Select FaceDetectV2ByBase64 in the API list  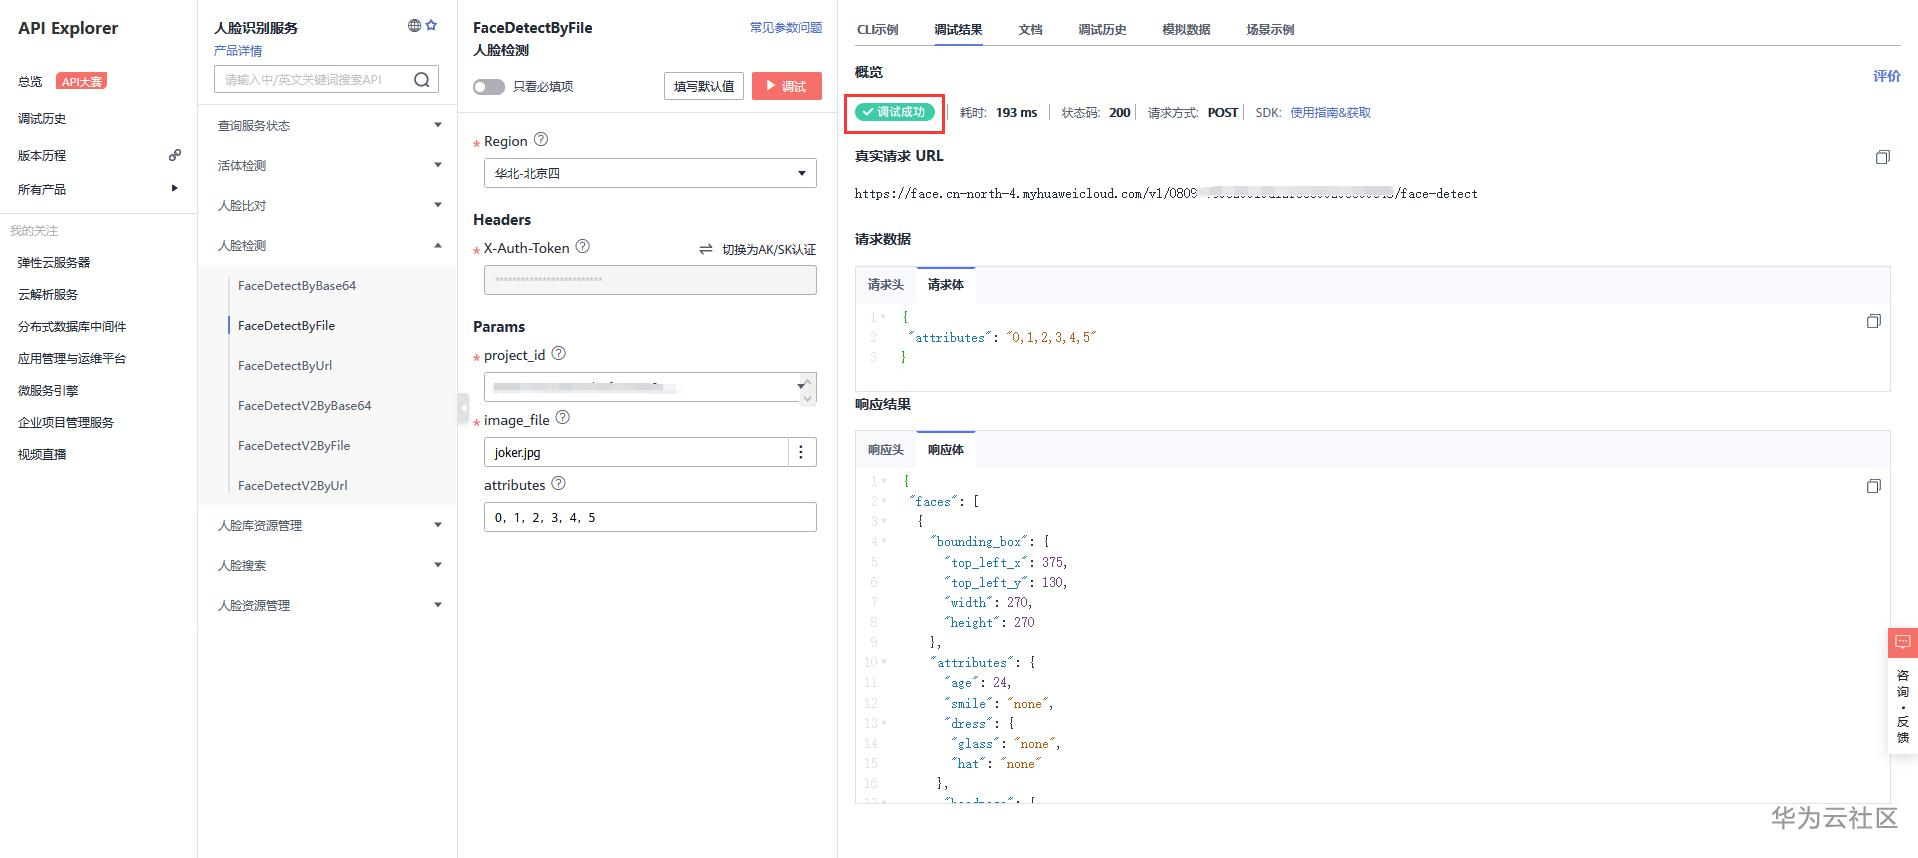[305, 405]
